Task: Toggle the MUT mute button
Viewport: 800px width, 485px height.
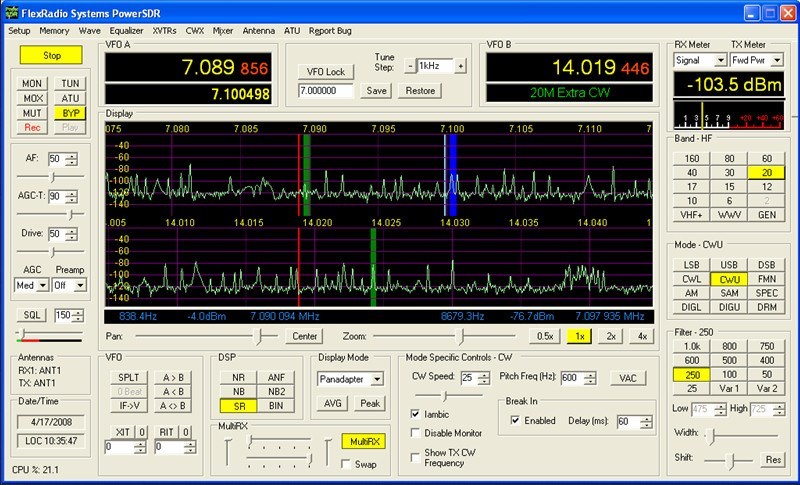Action: [33, 113]
